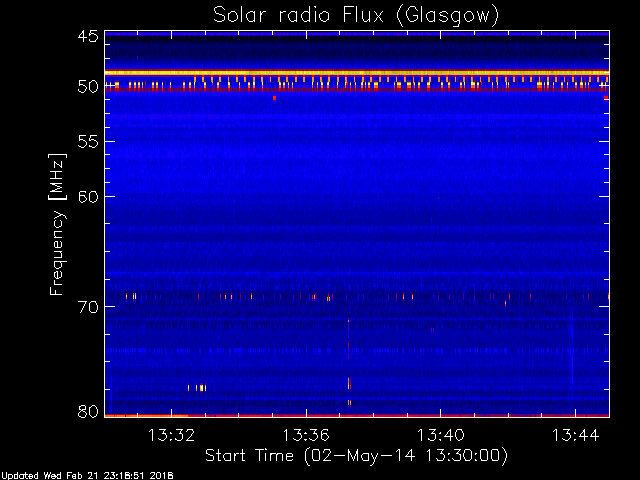640x480 pixels.
Task: Click the bright yellow band near 49 MHz
Action: pyautogui.click(x=357, y=73)
